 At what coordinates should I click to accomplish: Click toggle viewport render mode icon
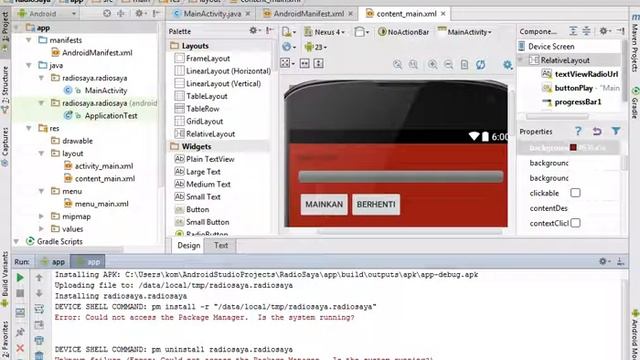(286, 63)
